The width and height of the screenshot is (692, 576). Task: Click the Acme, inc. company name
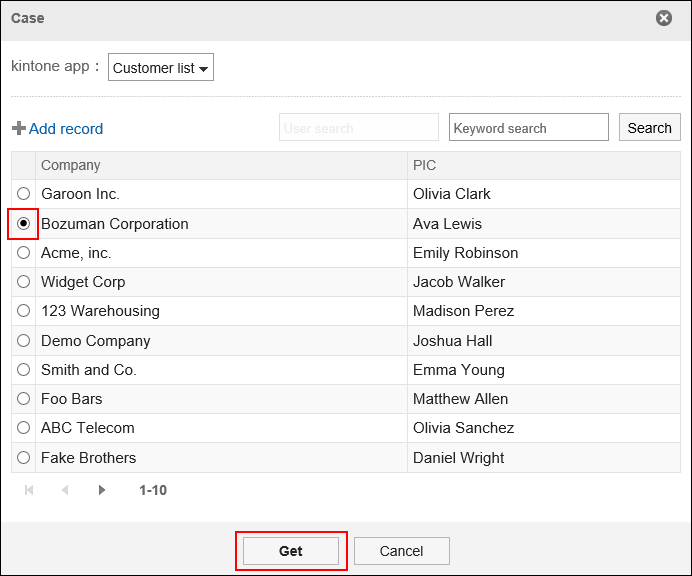coord(76,253)
